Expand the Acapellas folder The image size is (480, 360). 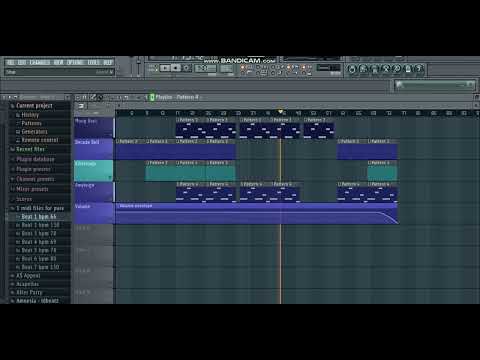[x=27, y=284]
